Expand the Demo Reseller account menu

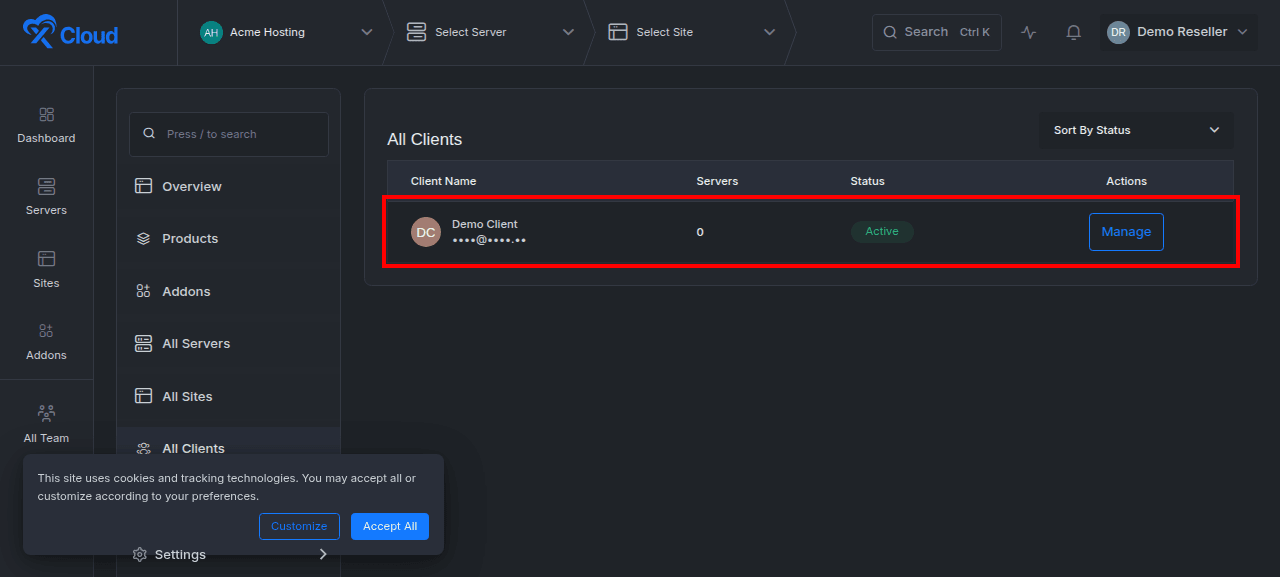coord(1179,32)
